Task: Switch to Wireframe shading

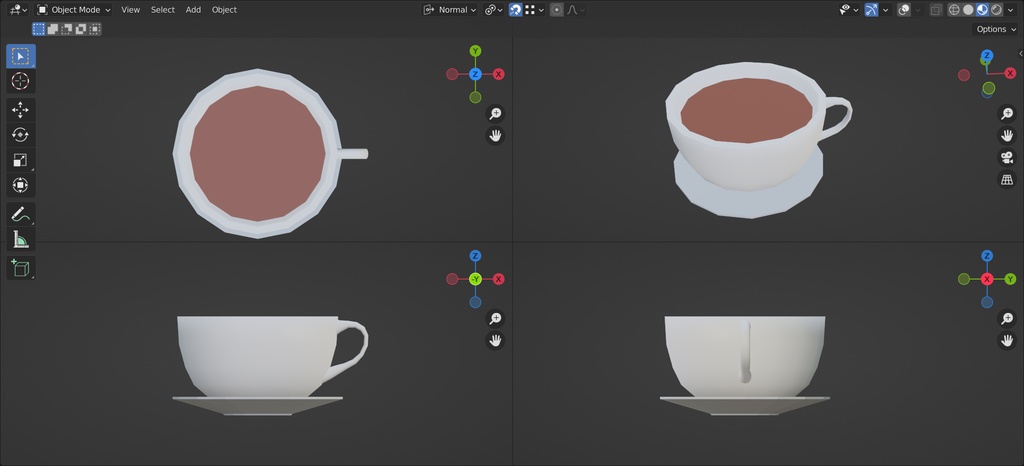Action: [954, 10]
